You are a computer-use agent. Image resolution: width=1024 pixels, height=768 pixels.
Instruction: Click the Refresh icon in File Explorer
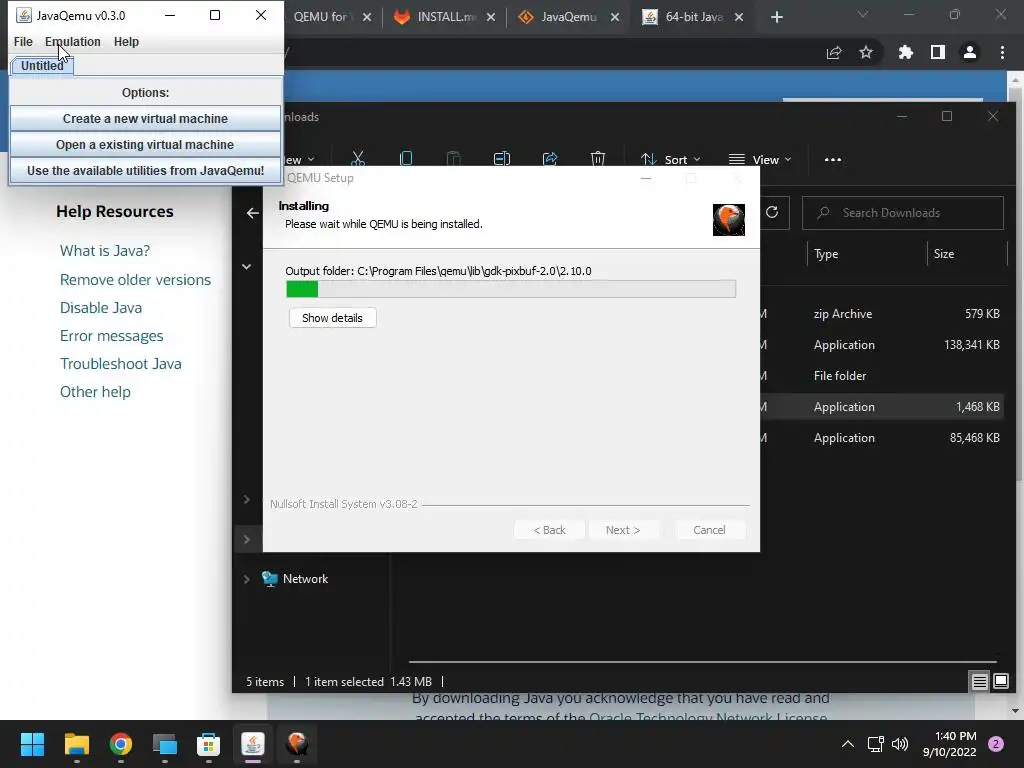[772, 212]
